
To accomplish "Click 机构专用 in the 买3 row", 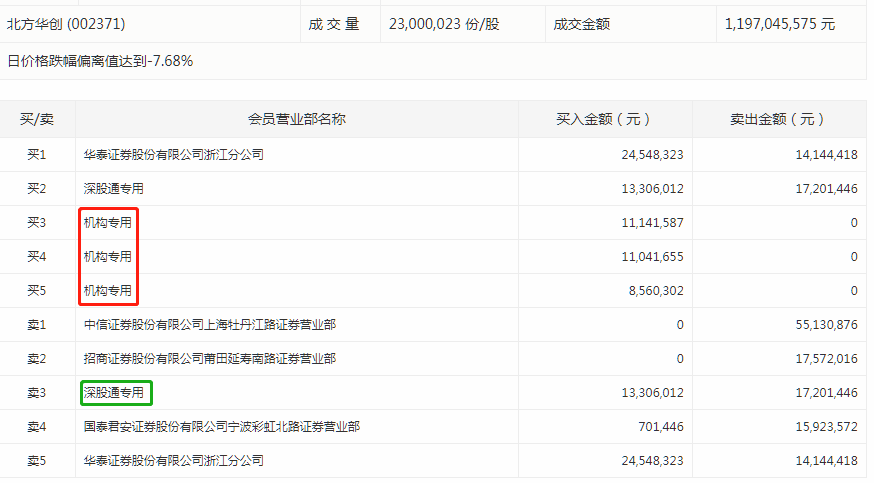I will click(x=108, y=223).
